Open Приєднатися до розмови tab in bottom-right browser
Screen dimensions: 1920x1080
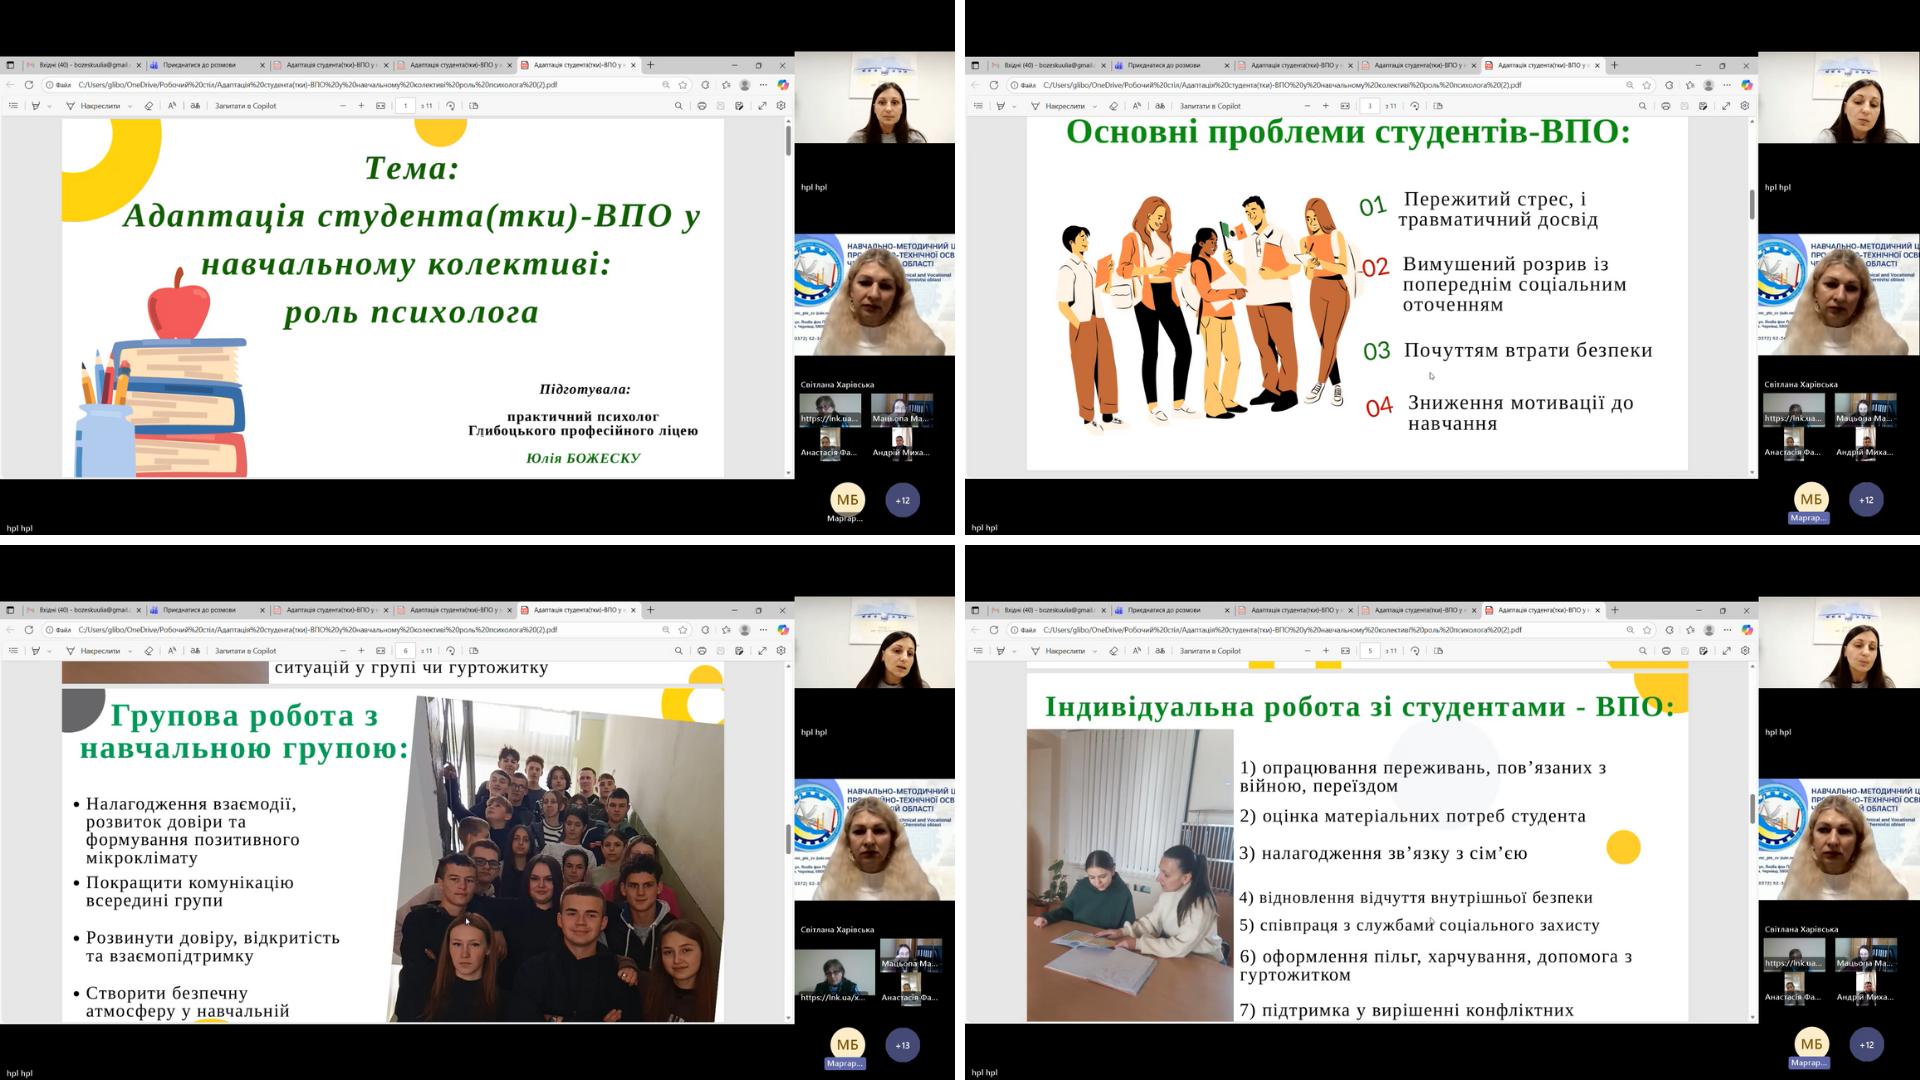coord(1165,610)
